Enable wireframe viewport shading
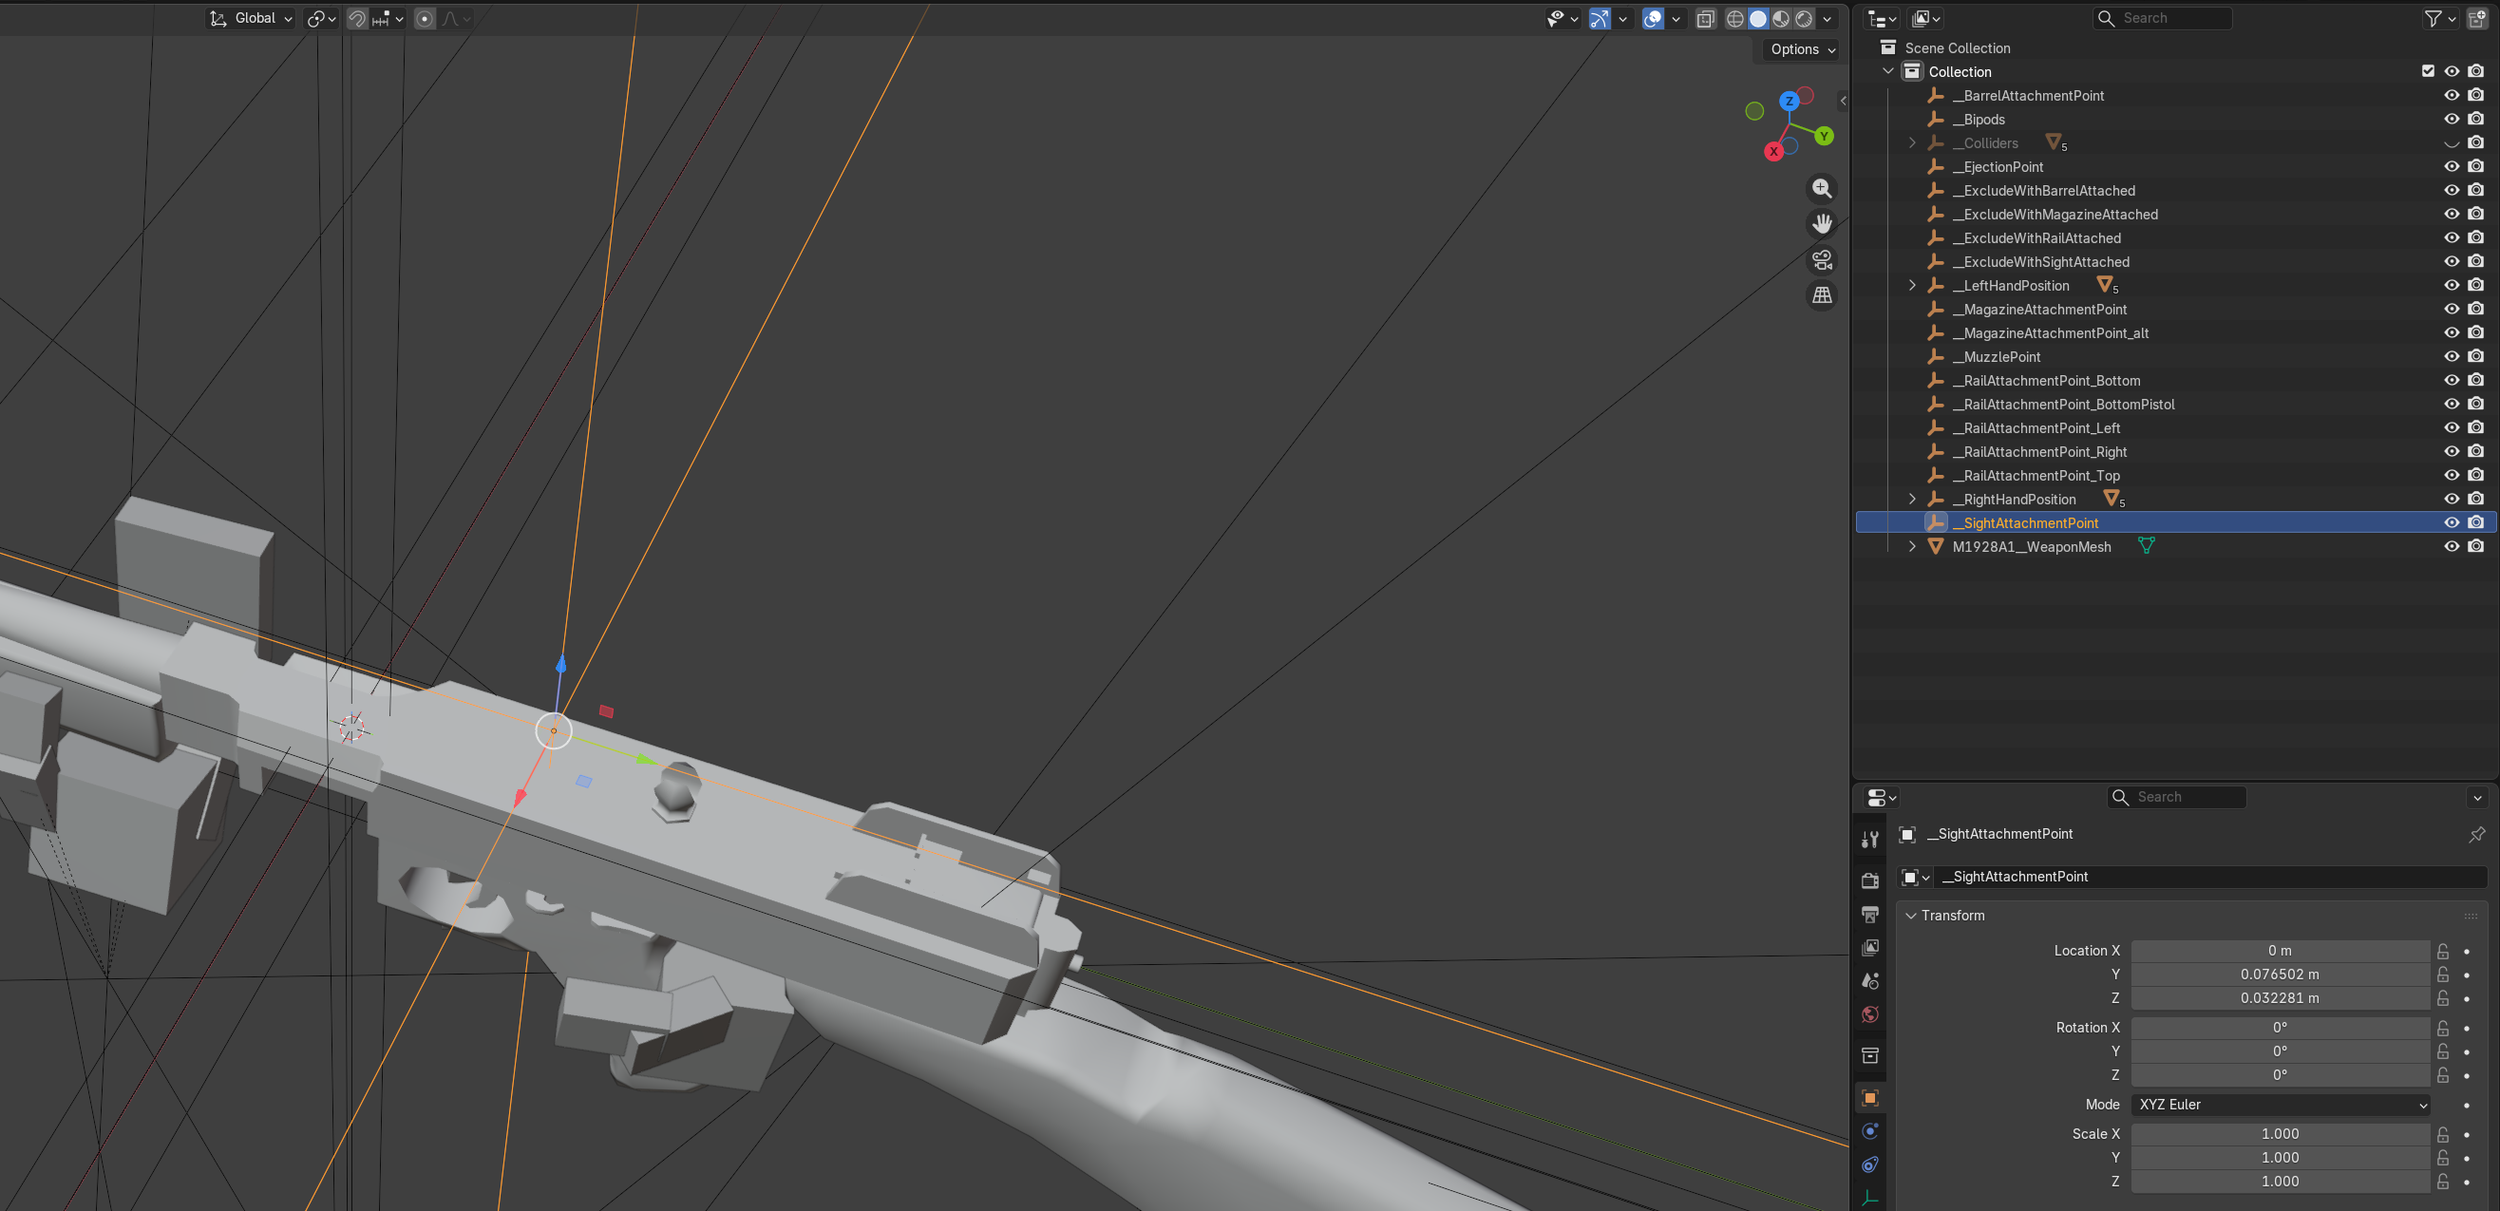 (x=1735, y=18)
